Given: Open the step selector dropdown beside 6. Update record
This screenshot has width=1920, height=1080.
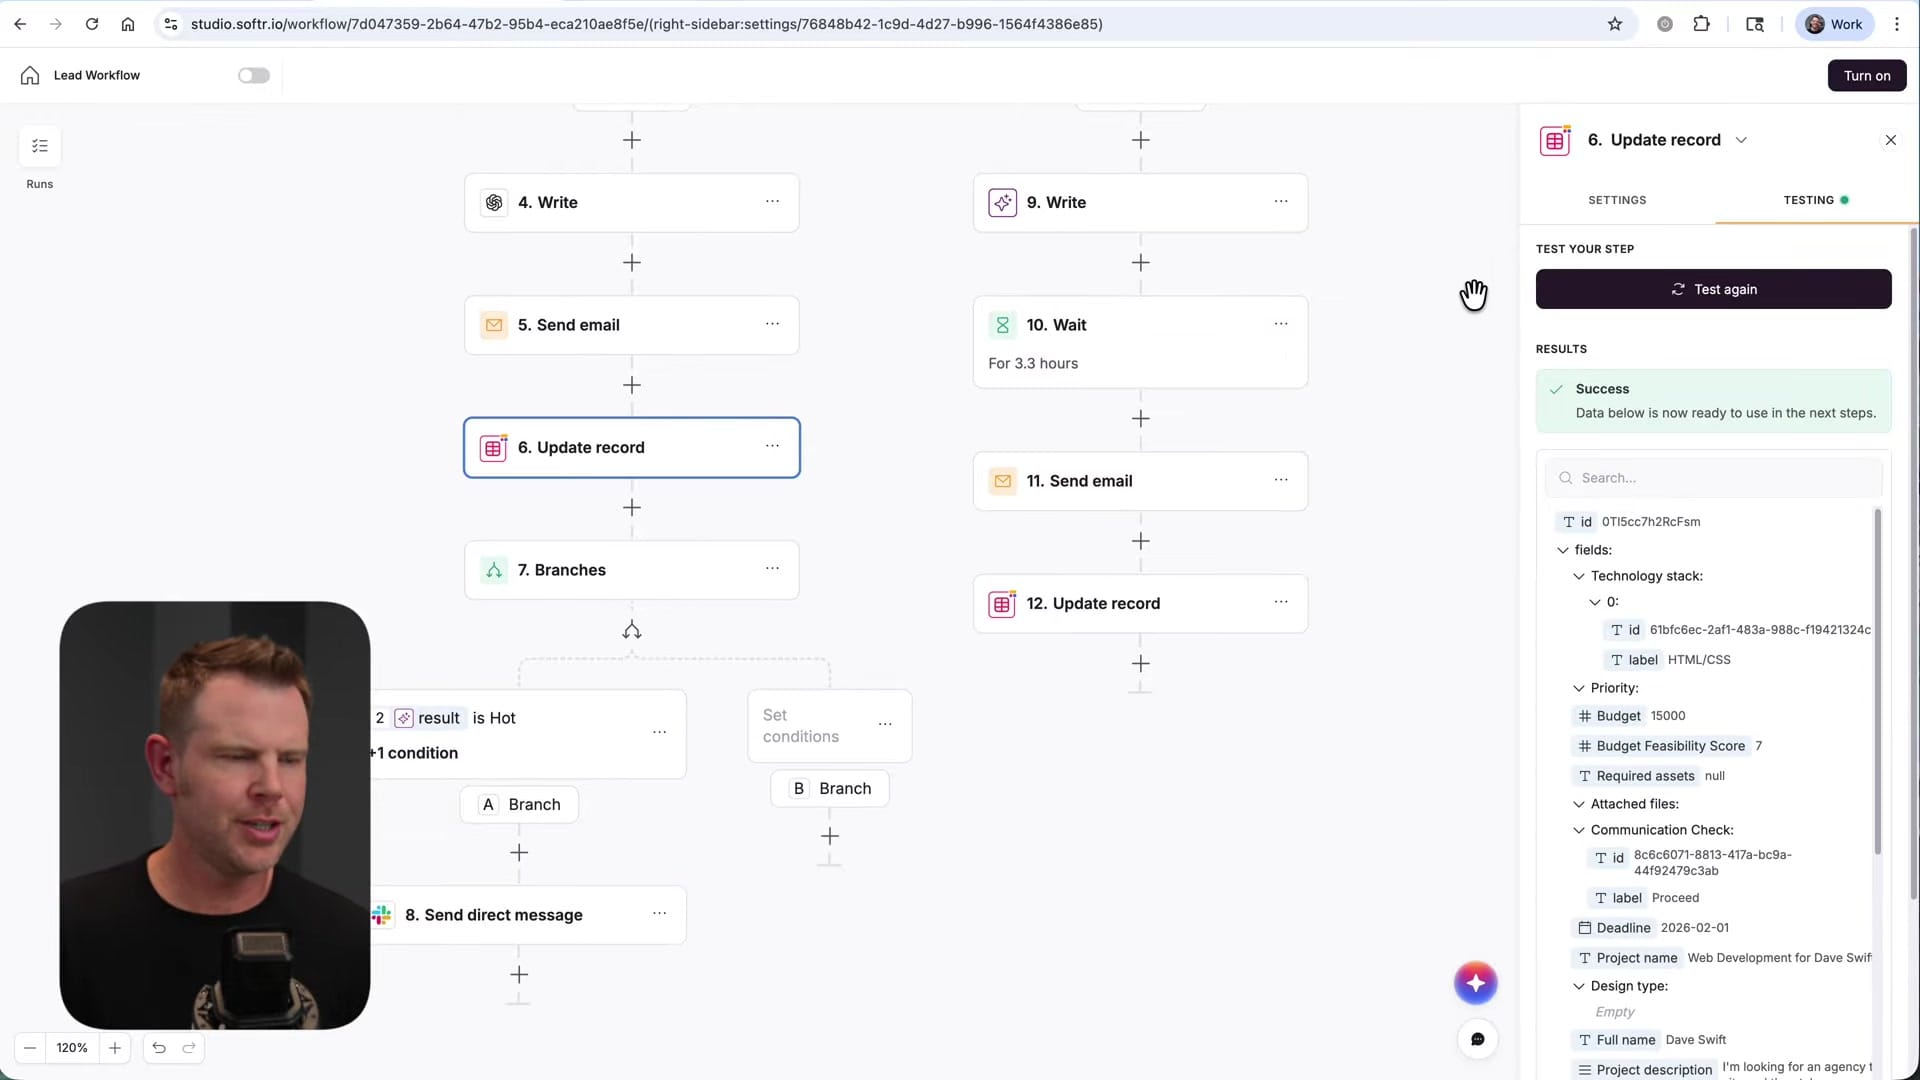Looking at the screenshot, I should pyautogui.click(x=1741, y=140).
